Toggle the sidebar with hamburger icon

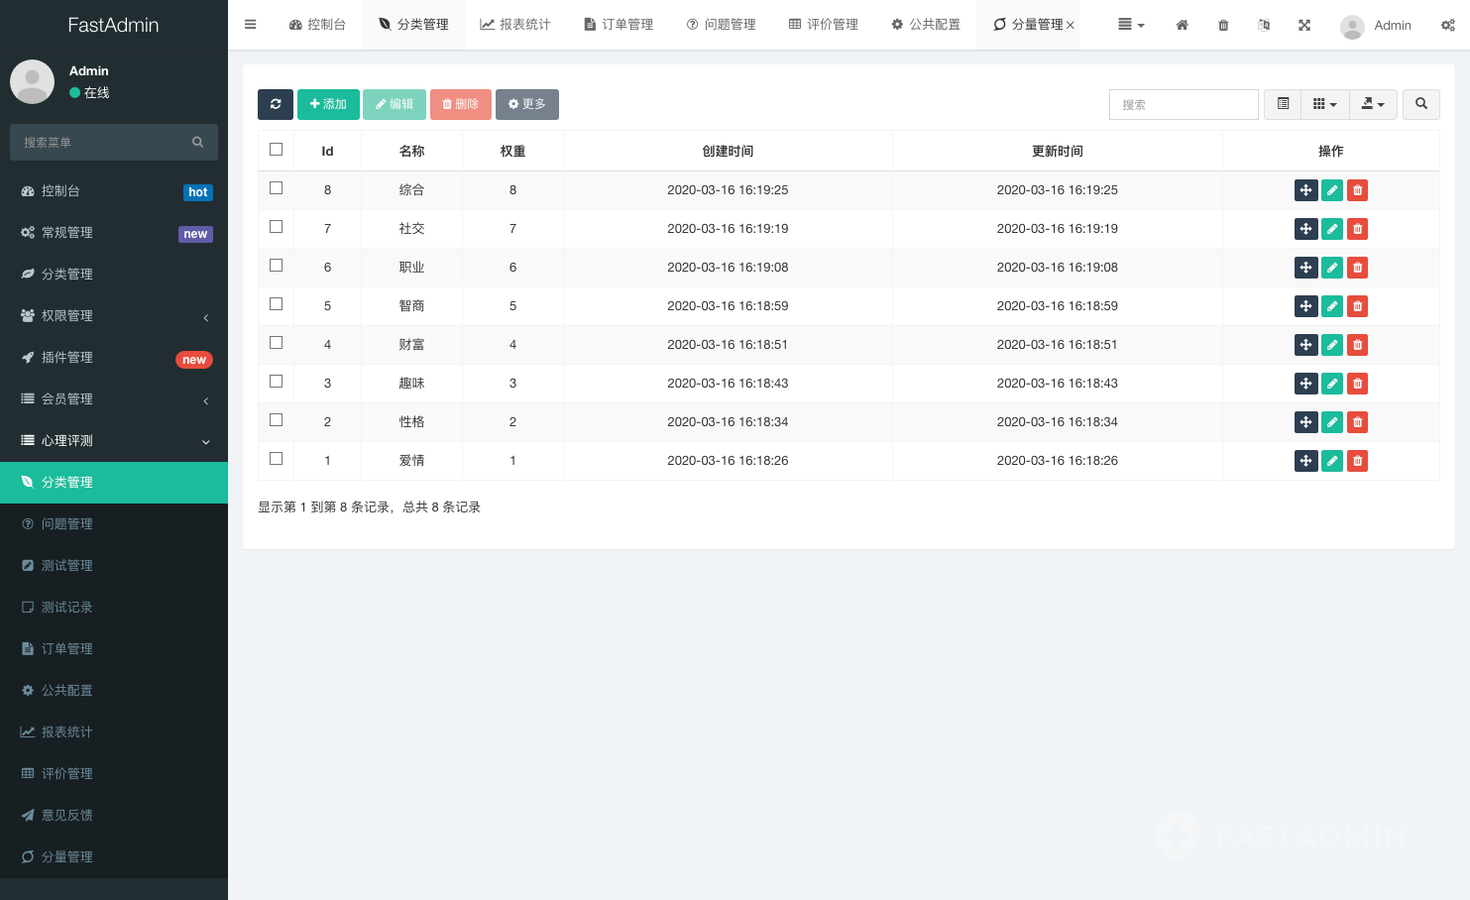[250, 25]
